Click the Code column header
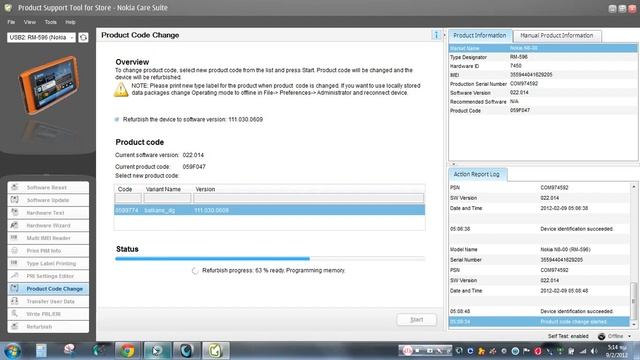 coord(125,189)
